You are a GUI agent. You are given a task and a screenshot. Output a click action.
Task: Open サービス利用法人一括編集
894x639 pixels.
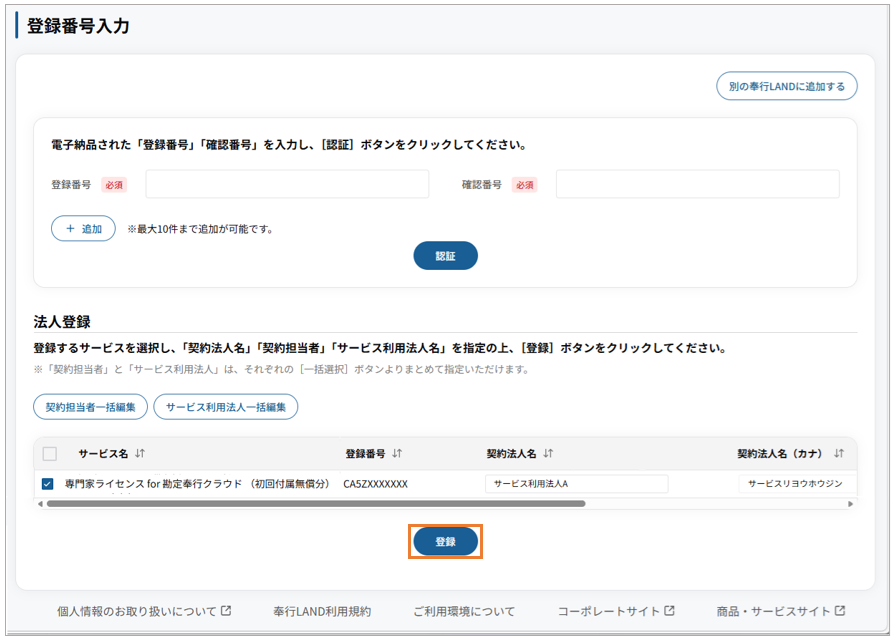click(226, 407)
